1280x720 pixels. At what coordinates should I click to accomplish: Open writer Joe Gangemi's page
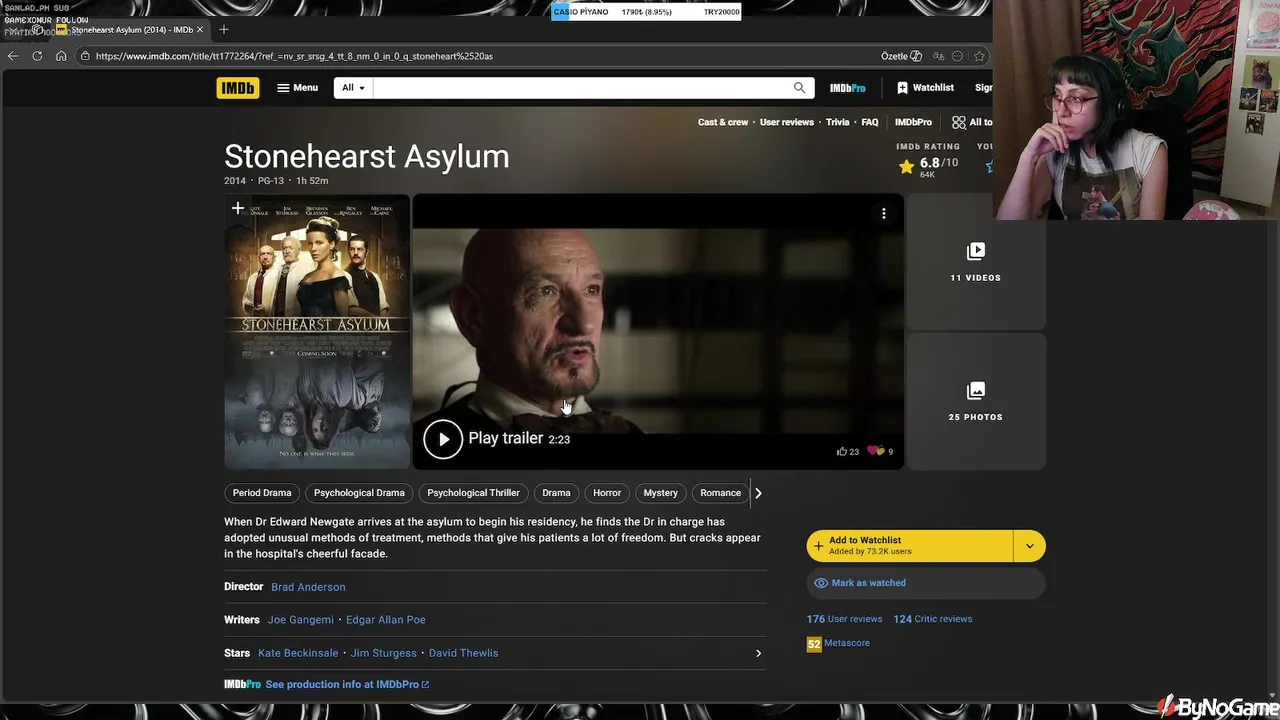(301, 620)
